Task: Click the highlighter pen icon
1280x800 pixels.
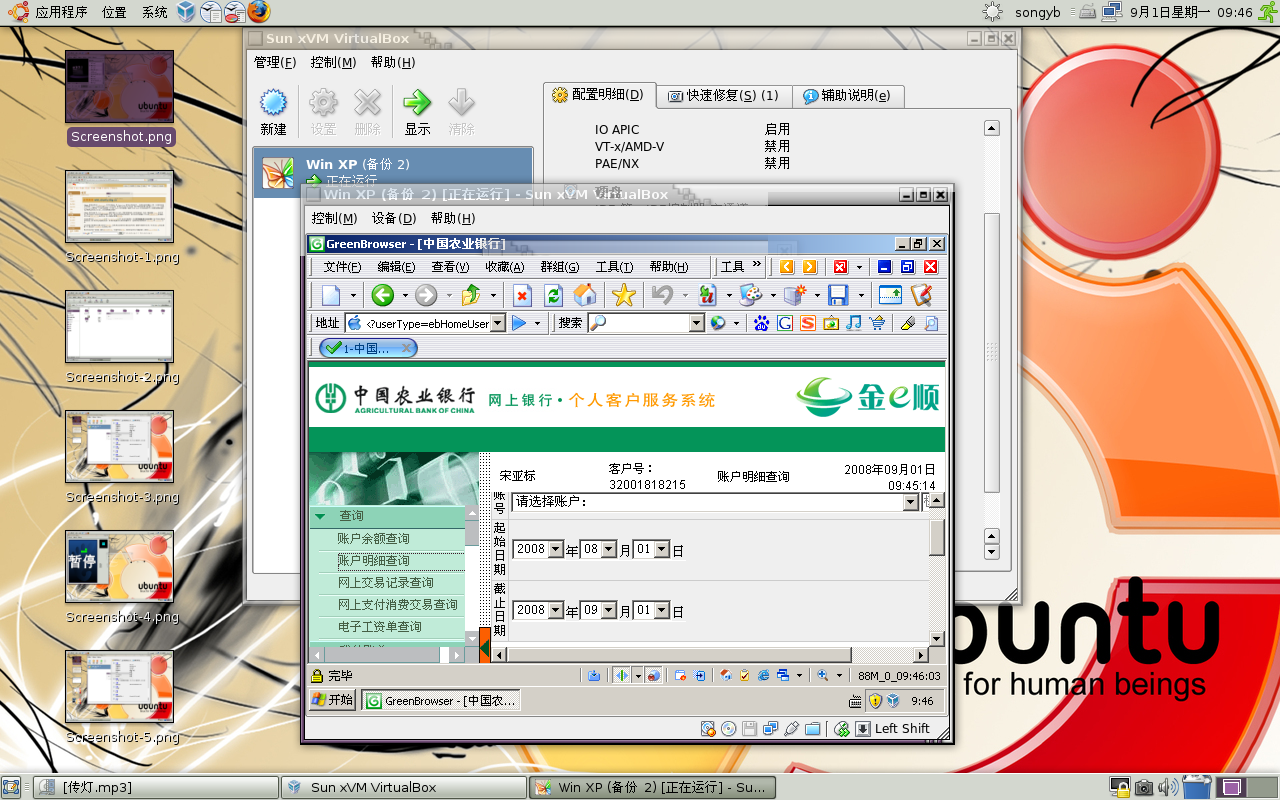Action: pyautogui.click(x=908, y=323)
